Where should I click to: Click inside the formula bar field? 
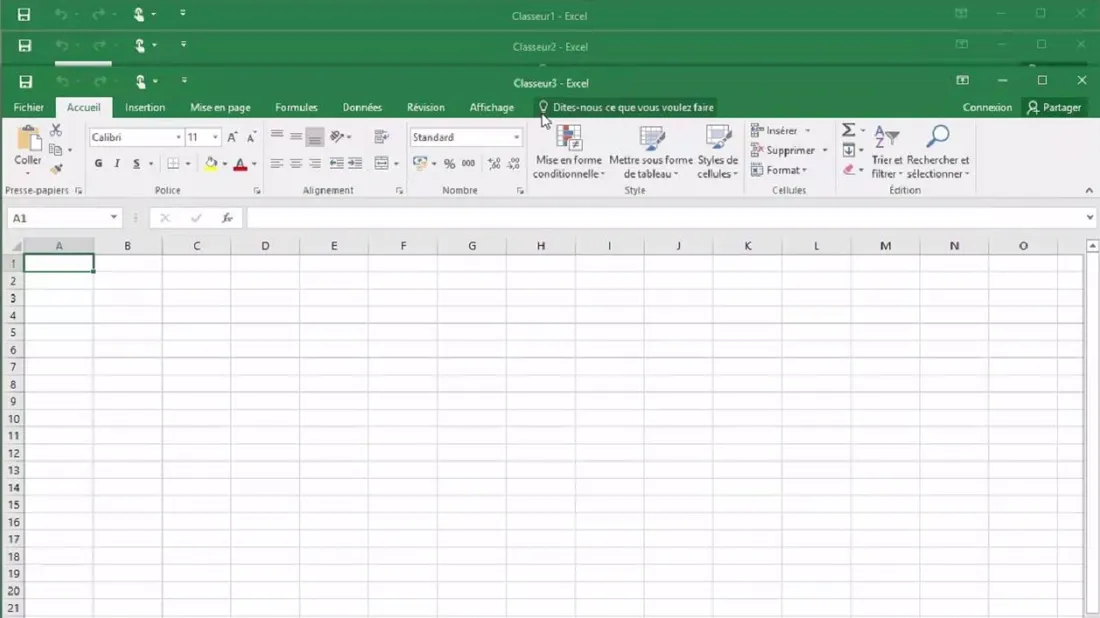tap(660, 218)
